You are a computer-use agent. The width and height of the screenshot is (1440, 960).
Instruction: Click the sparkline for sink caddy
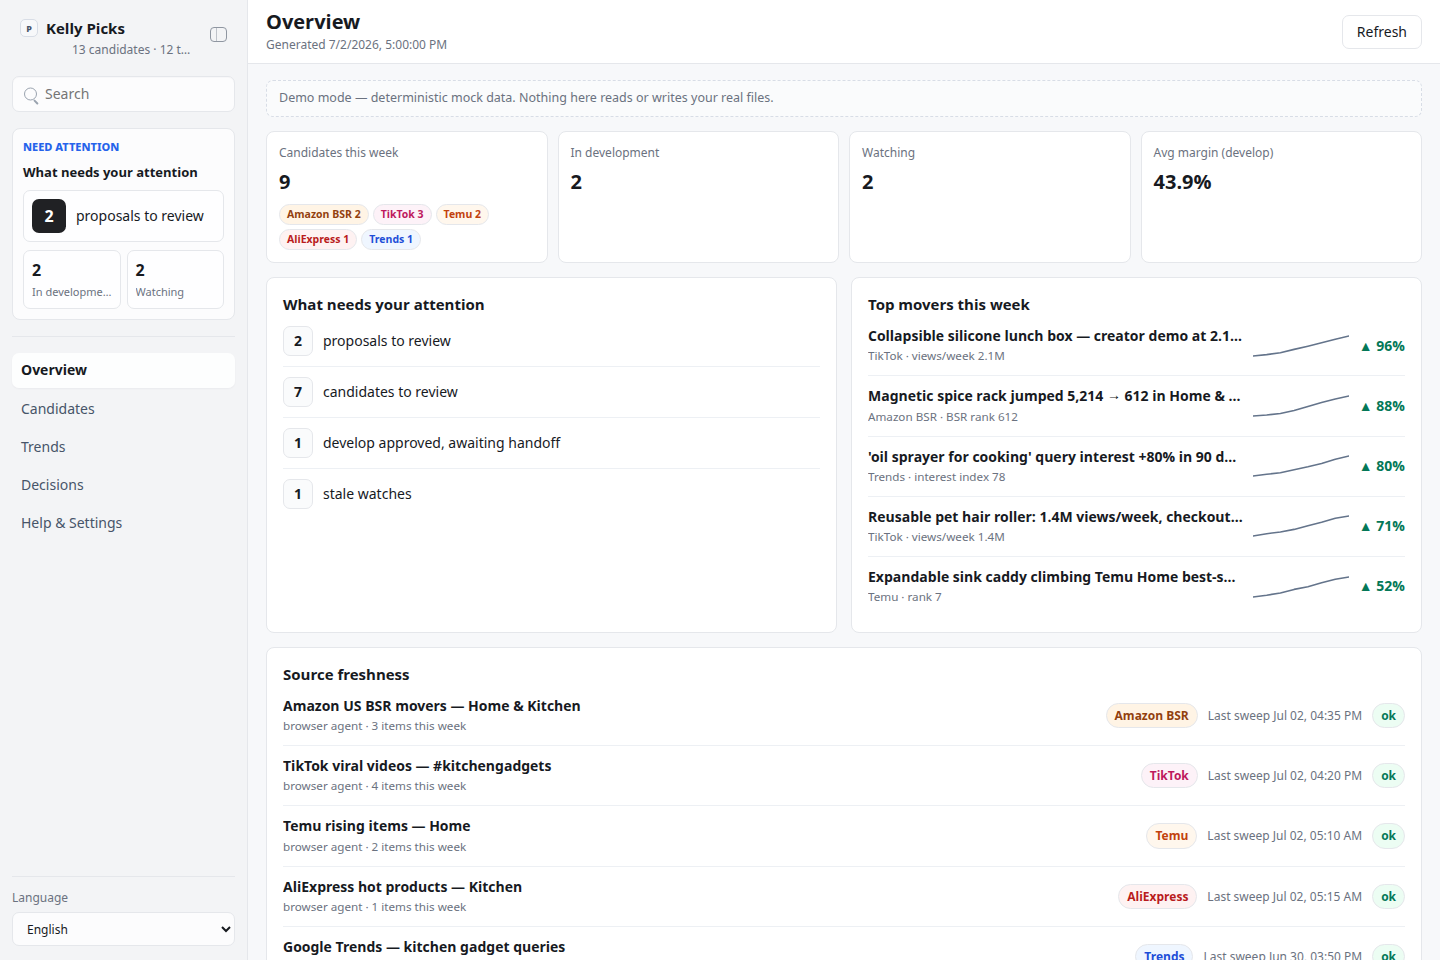pos(1301,586)
